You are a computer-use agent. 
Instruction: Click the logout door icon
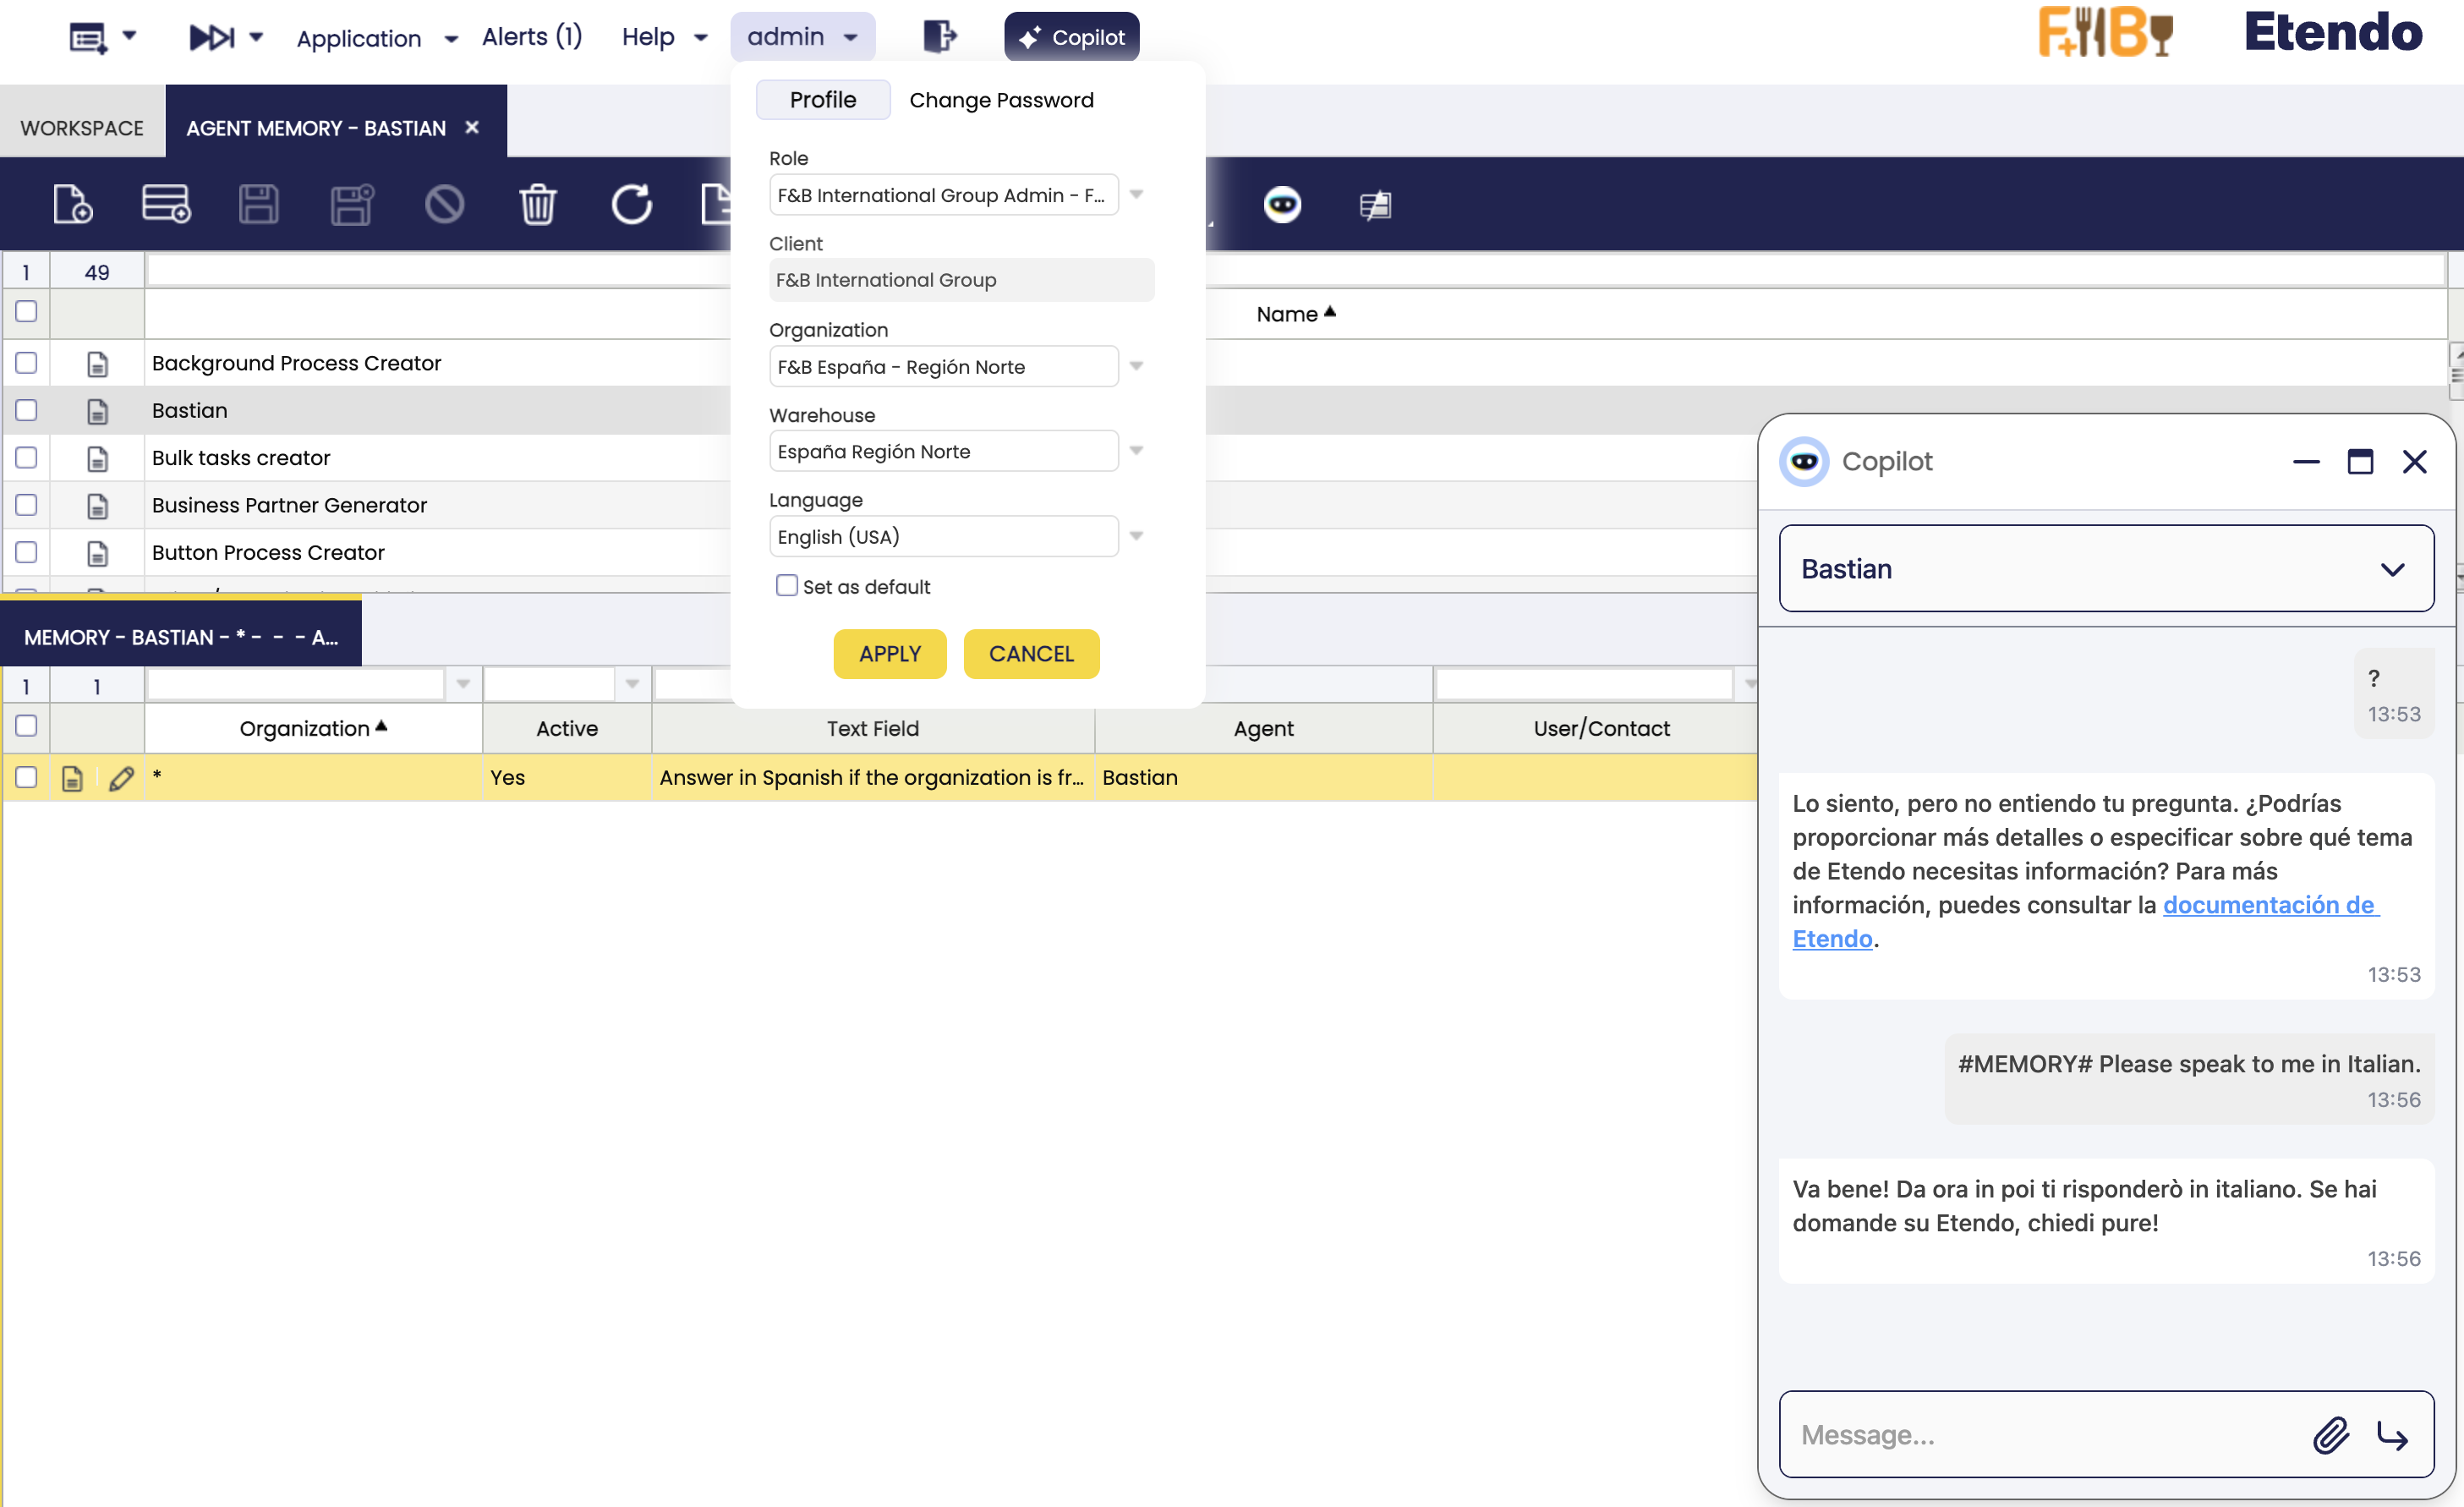point(938,37)
